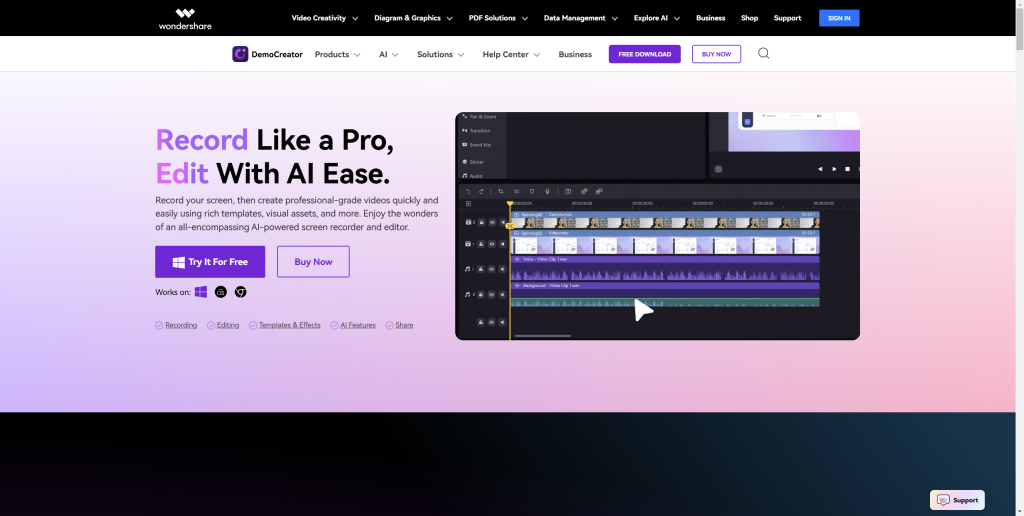Click the purple FREE DOWNLOAD button
The height and width of the screenshot is (516, 1024).
point(645,54)
